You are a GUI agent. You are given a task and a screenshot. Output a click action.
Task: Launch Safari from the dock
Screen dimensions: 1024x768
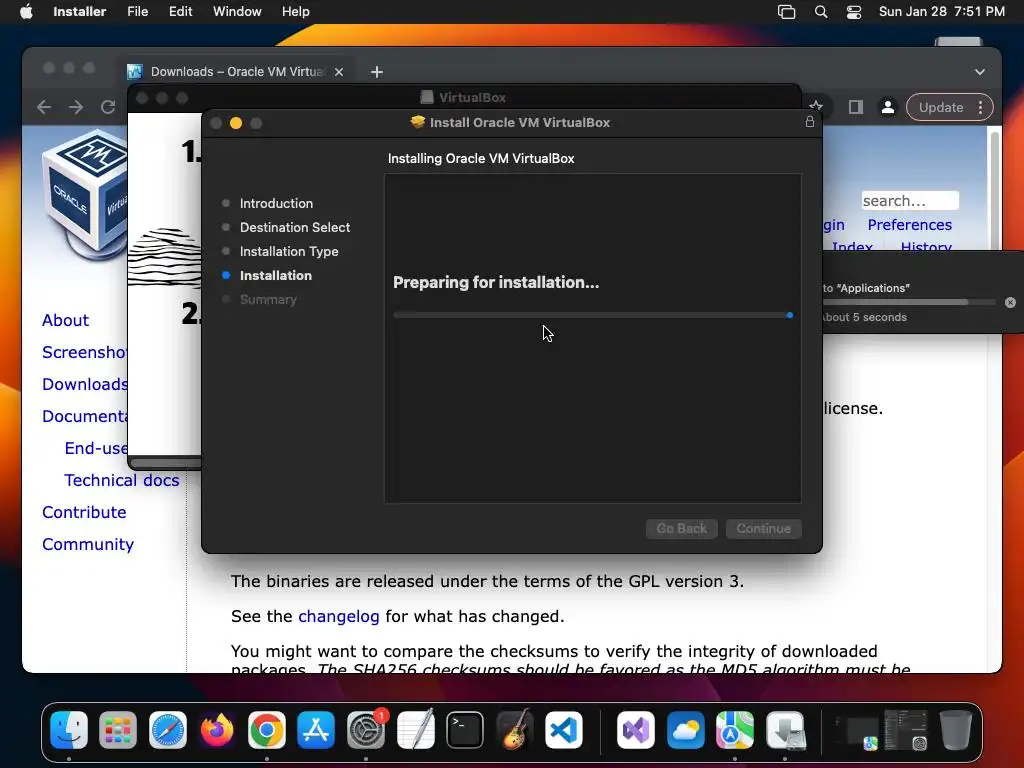pos(168,729)
